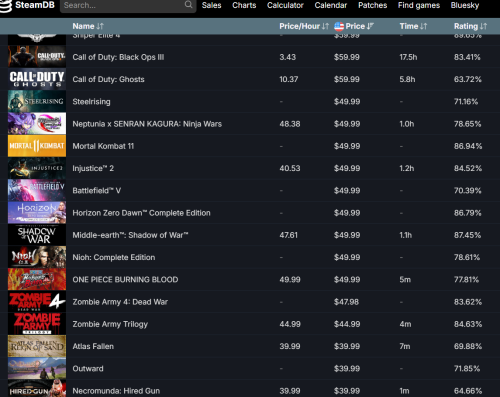Image resolution: width=500 pixels, height=397 pixels.
Task: Click the 86.94% rating value
Action: point(468,146)
